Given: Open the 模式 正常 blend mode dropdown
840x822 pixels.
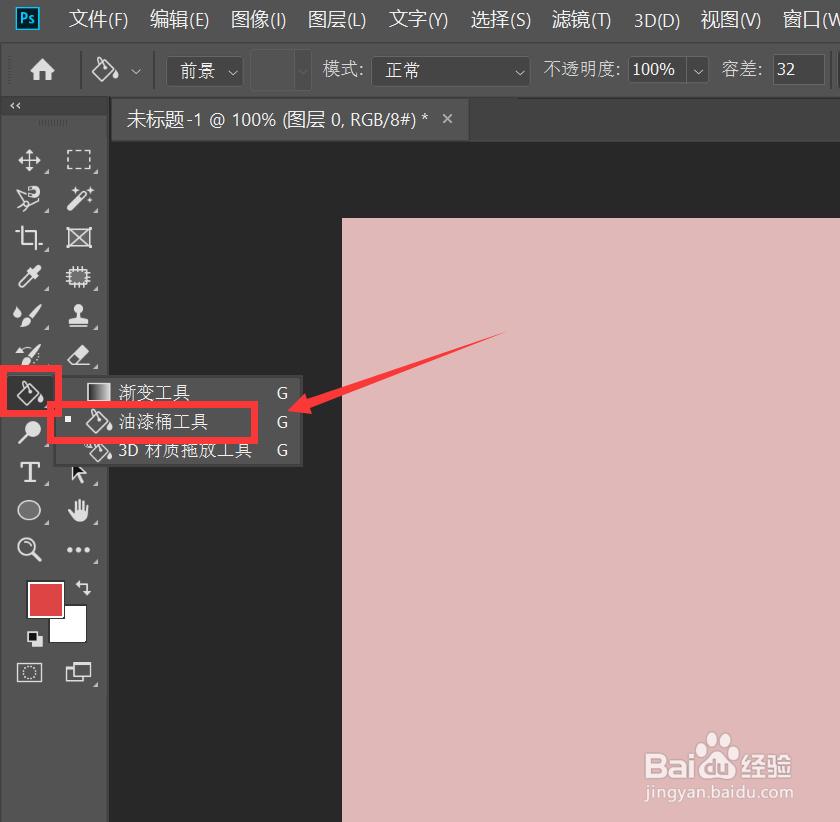Looking at the screenshot, I should [451, 71].
